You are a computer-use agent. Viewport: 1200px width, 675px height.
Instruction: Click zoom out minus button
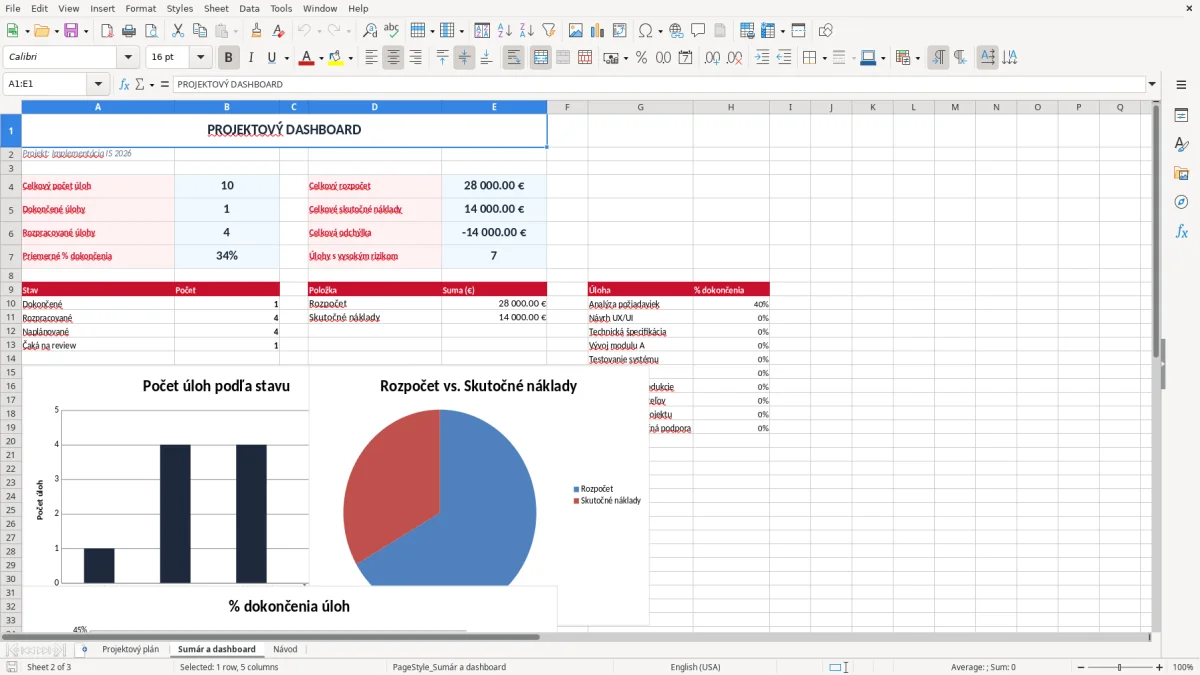pos(1080,667)
